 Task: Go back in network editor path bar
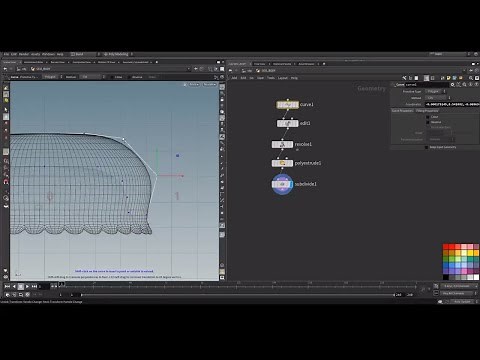coord(230,71)
